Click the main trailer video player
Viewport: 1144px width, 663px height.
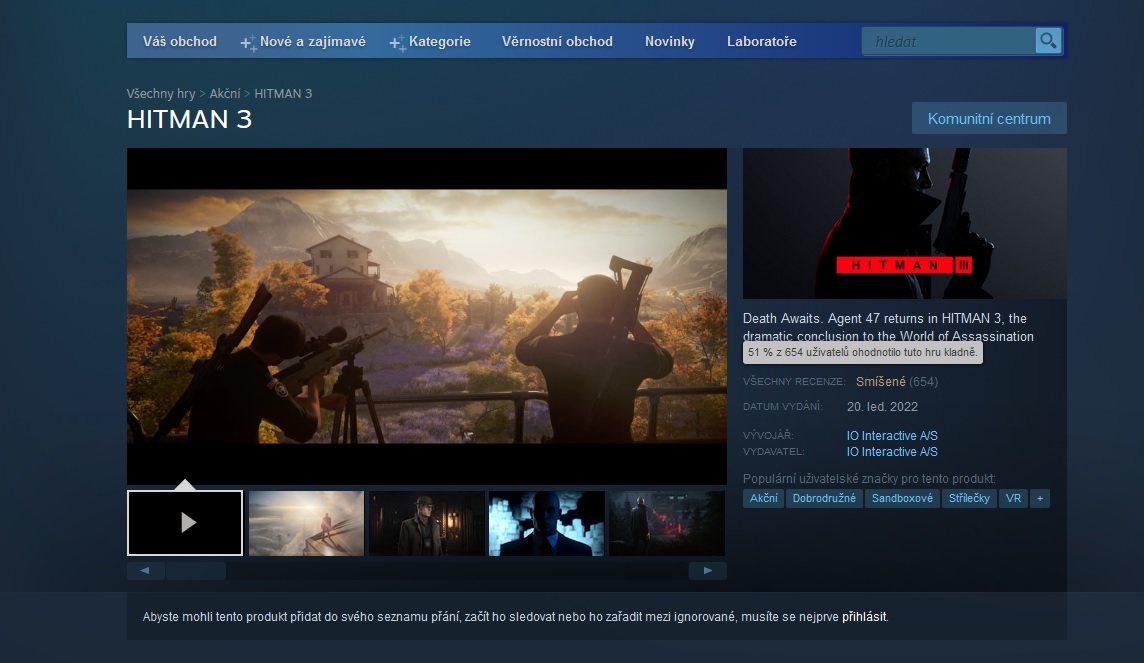pyautogui.click(x=427, y=317)
